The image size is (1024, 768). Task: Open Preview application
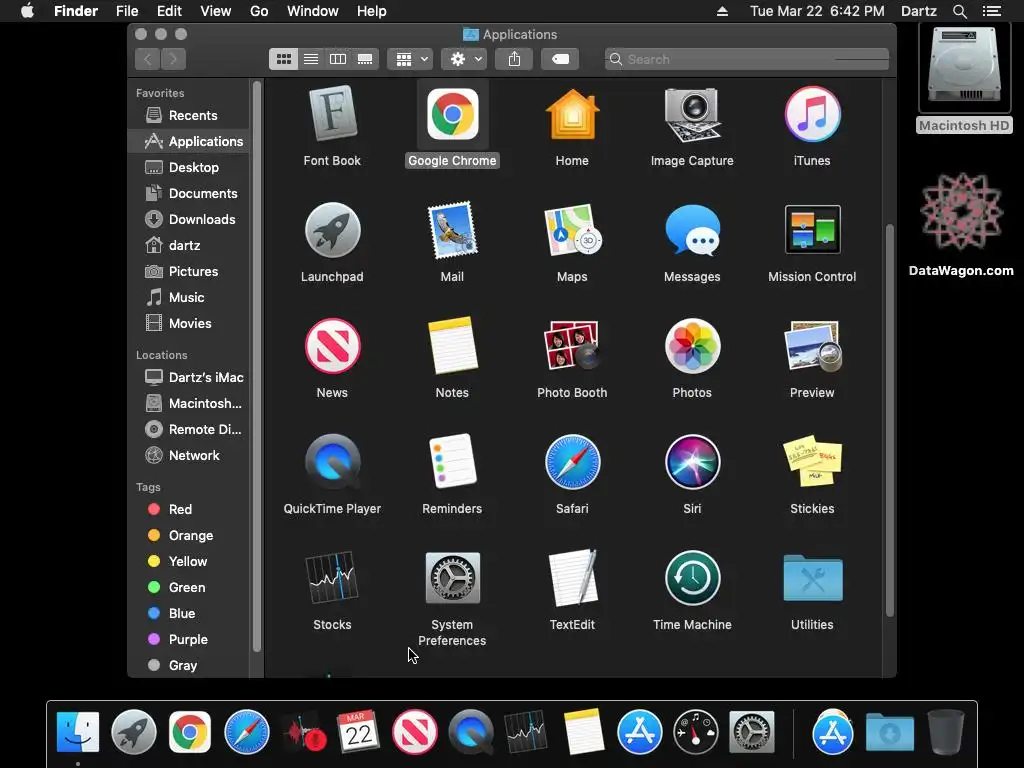(812, 346)
